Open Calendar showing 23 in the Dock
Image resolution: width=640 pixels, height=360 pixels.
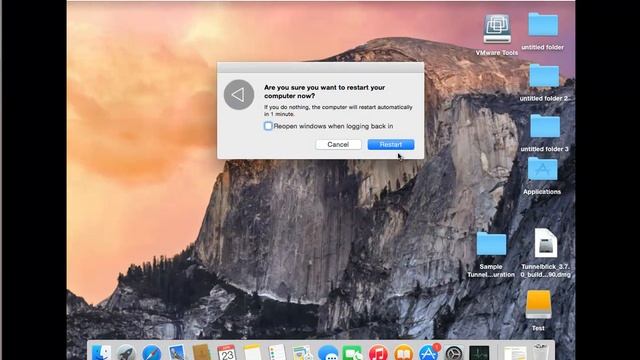pos(227,353)
